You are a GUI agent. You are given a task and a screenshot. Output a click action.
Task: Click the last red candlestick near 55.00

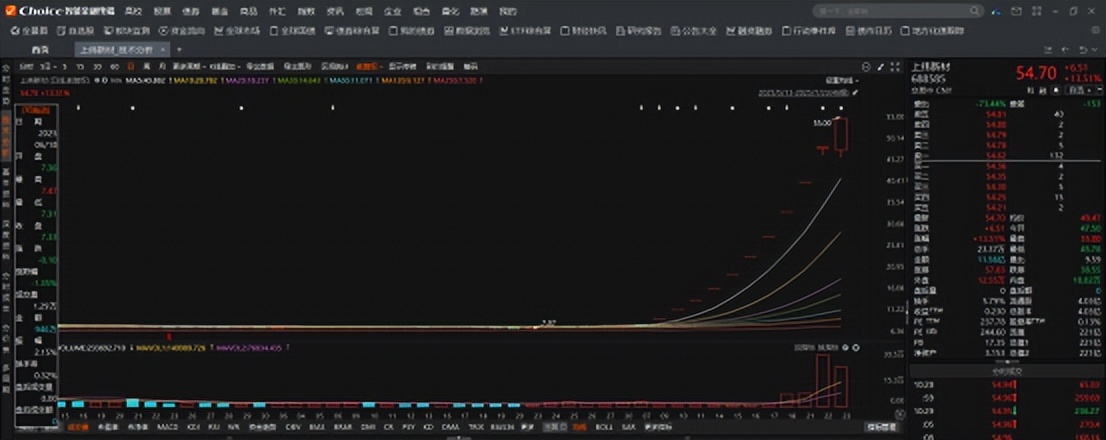pos(840,135)
